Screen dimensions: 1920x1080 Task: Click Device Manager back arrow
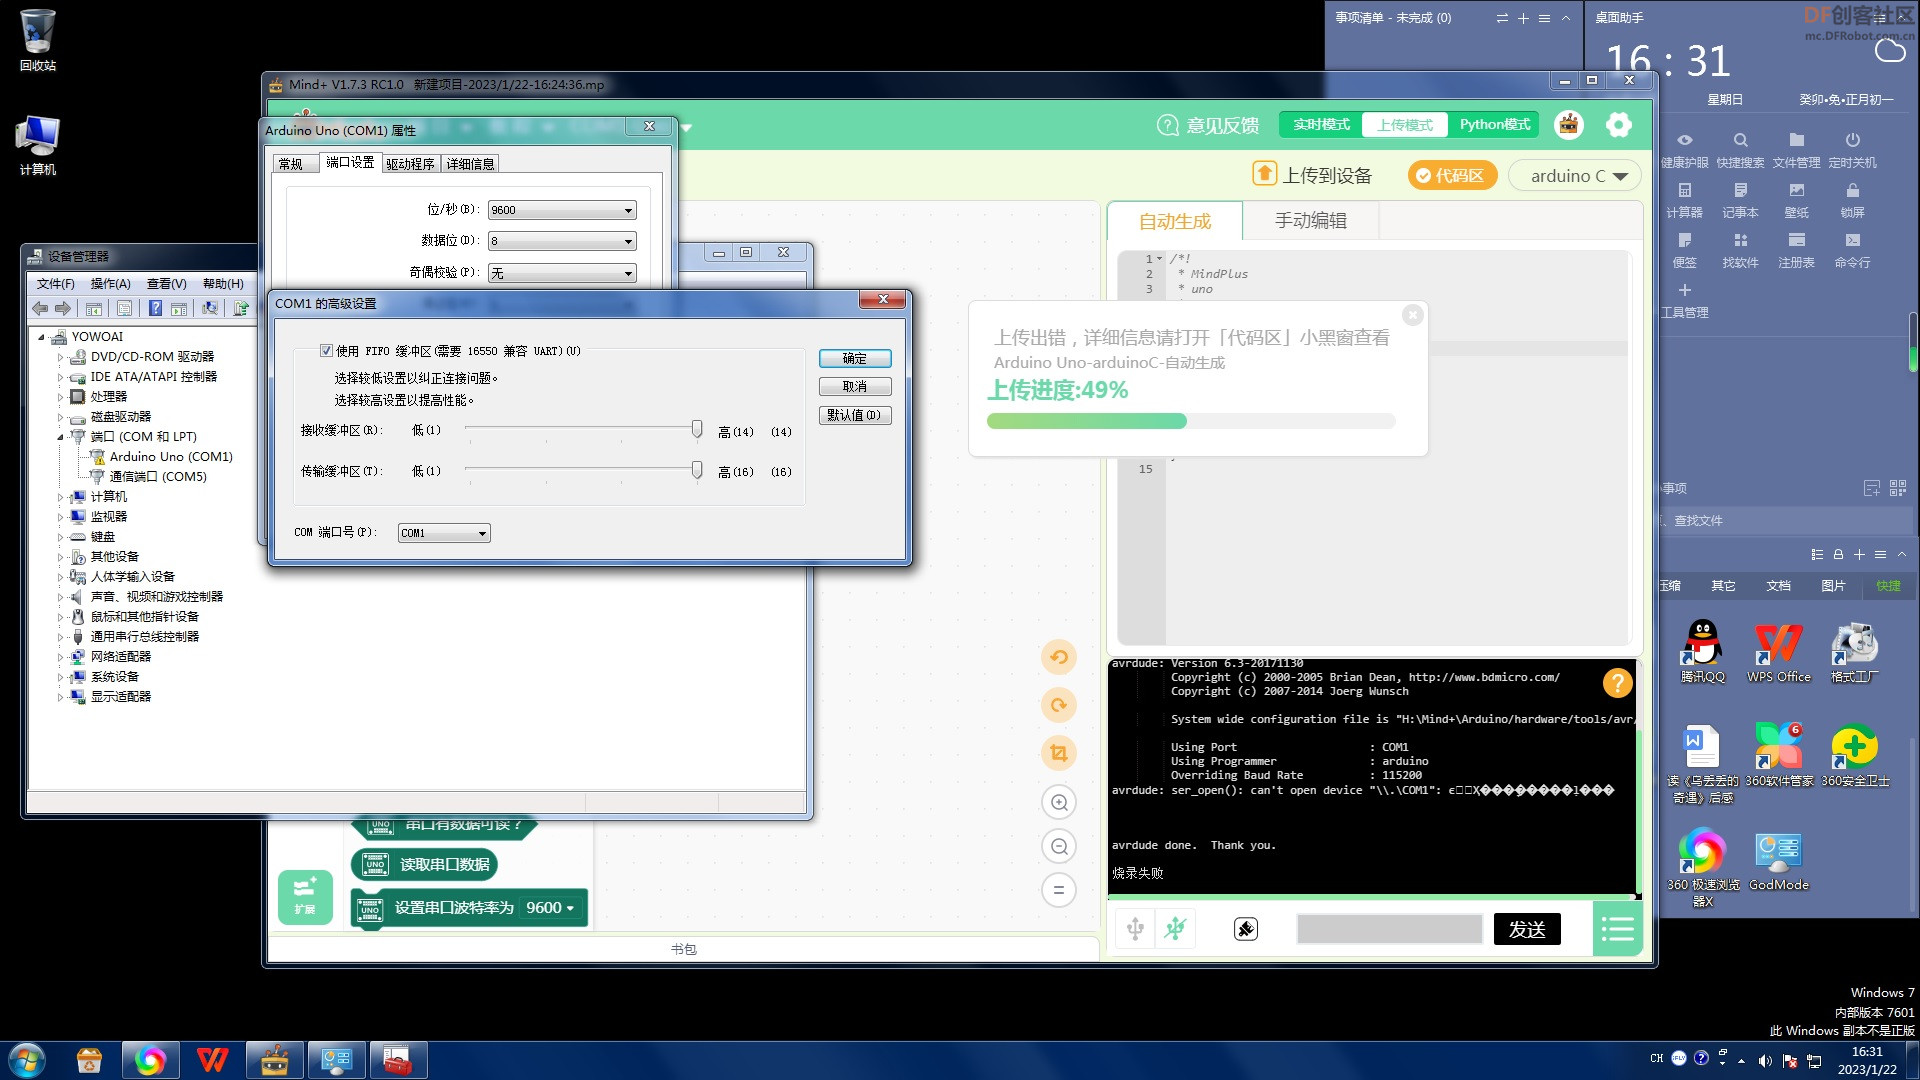coord(40,308)
